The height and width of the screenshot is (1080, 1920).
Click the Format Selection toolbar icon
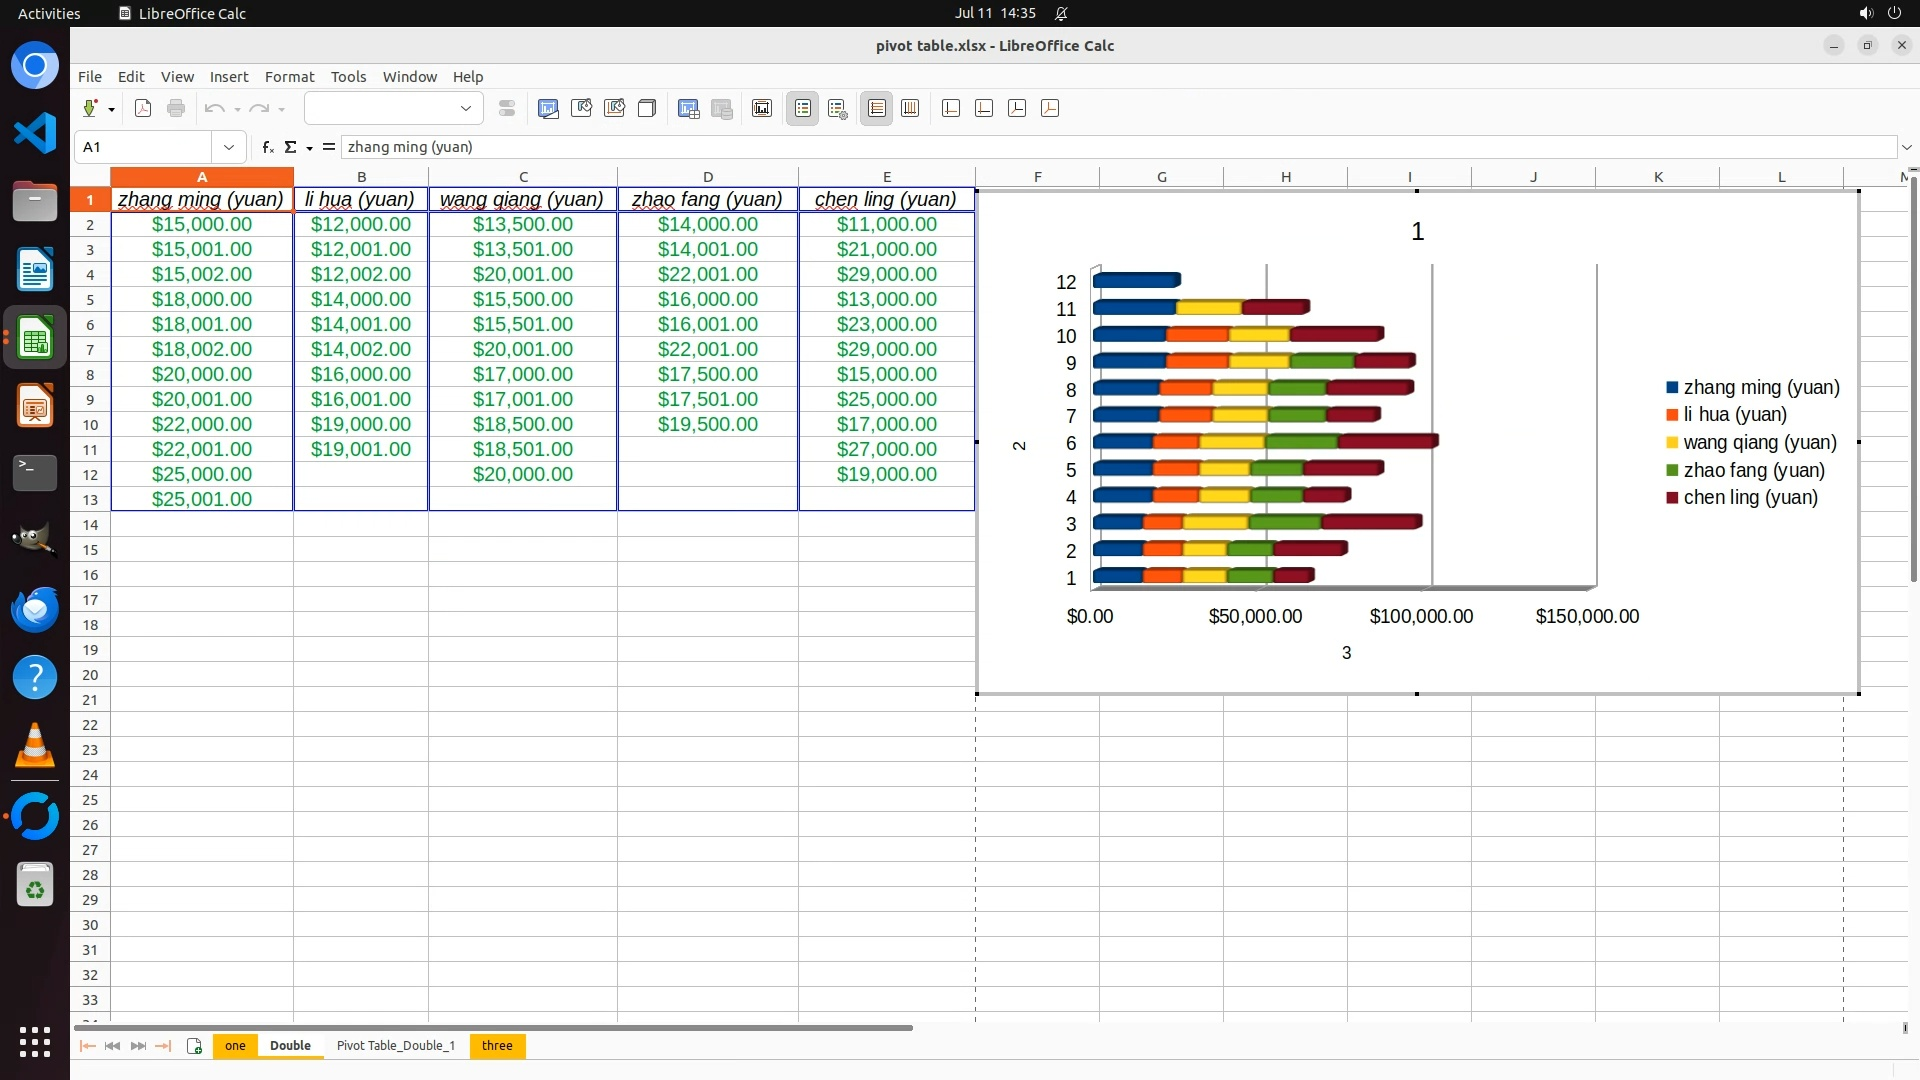(x=507, y=109)
